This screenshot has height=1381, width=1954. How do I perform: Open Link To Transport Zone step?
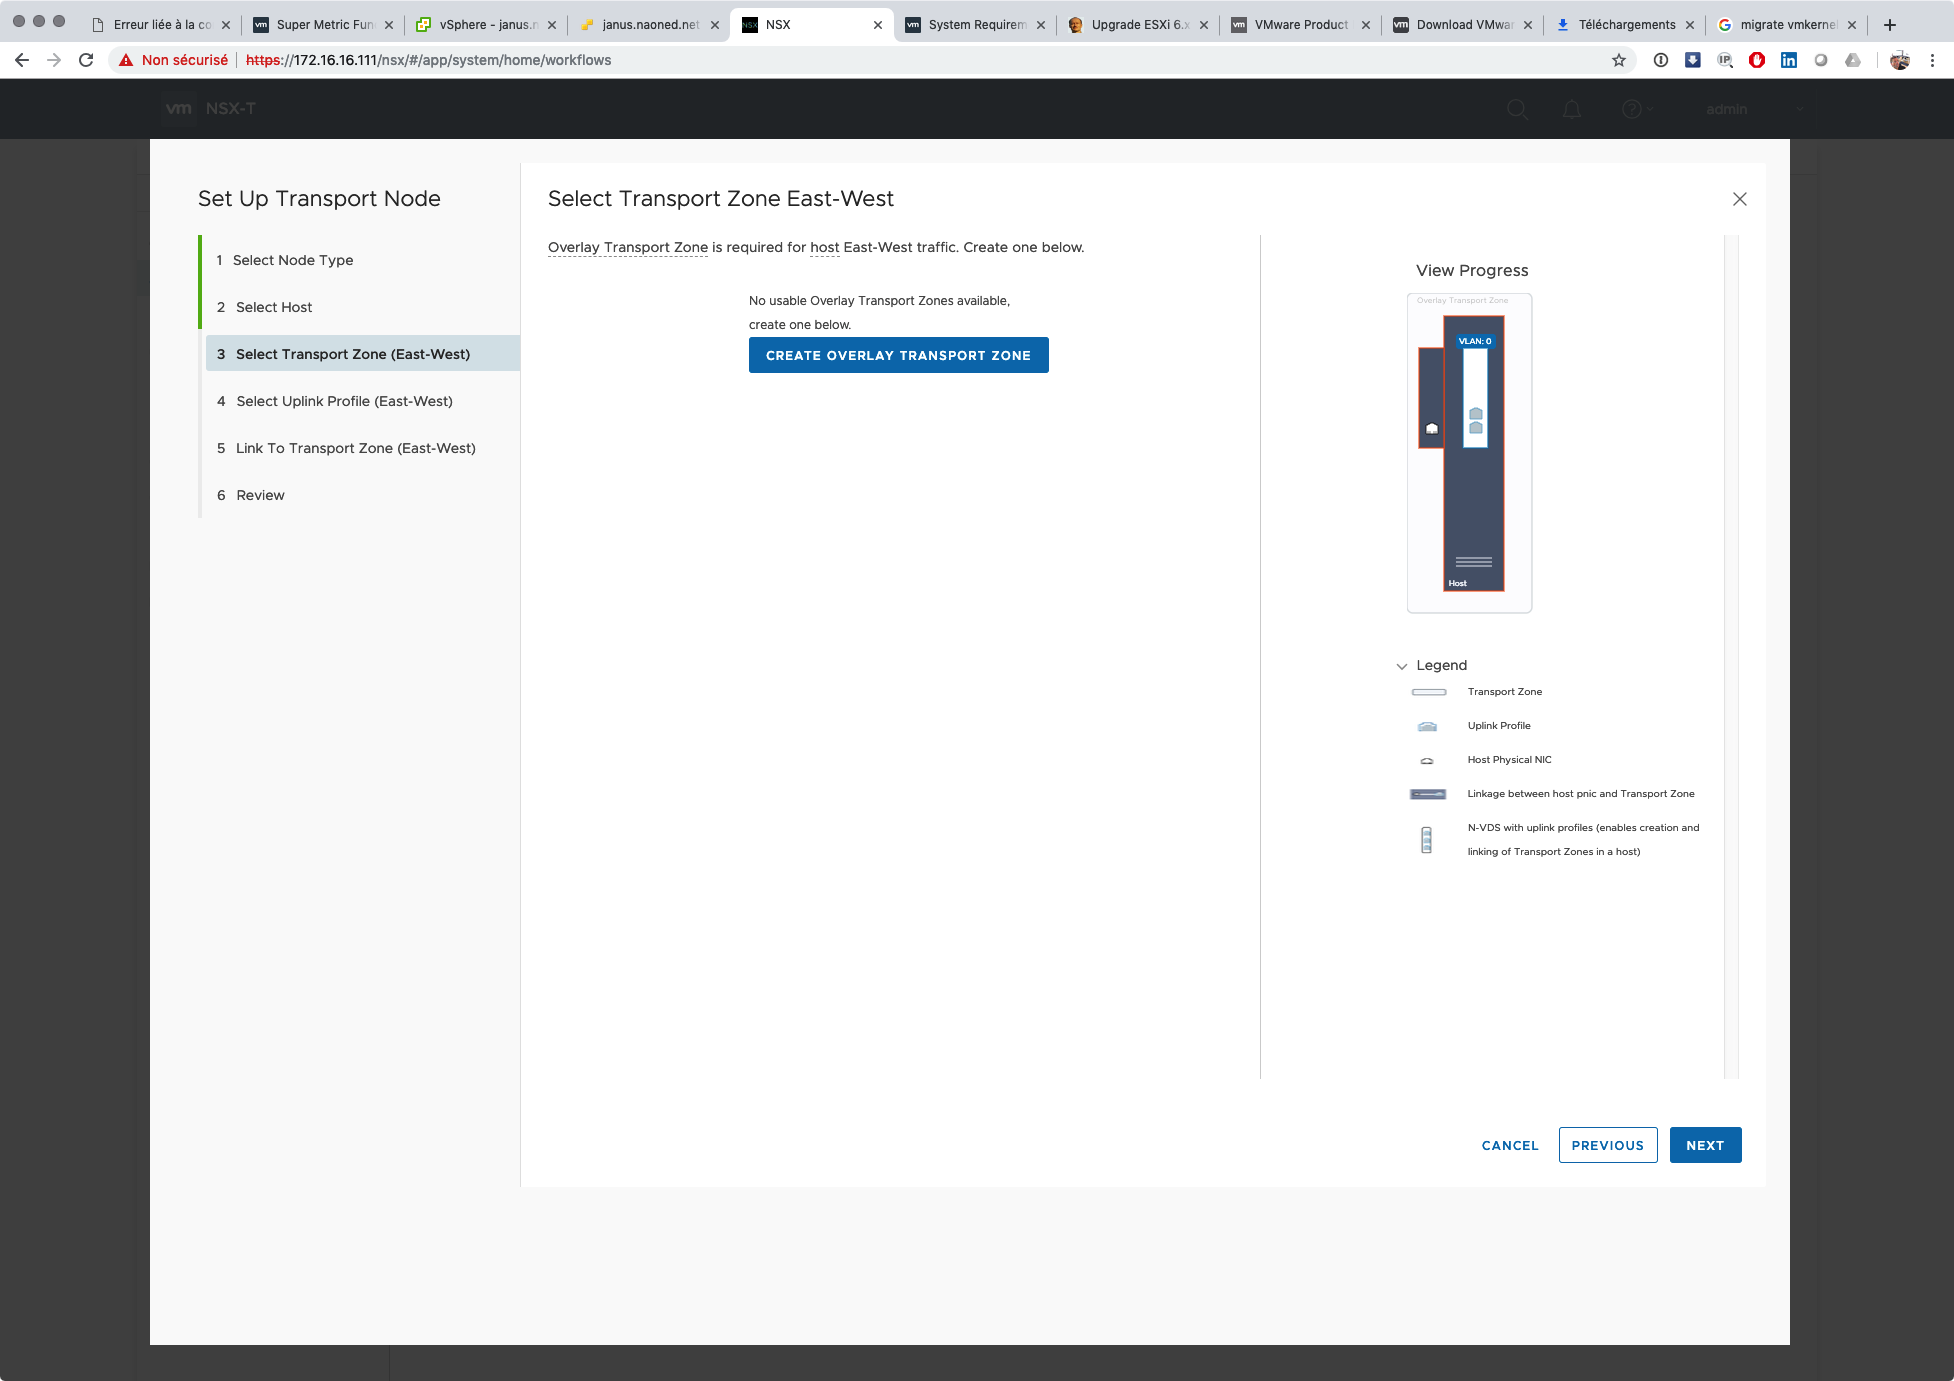[x=355, y=448]
